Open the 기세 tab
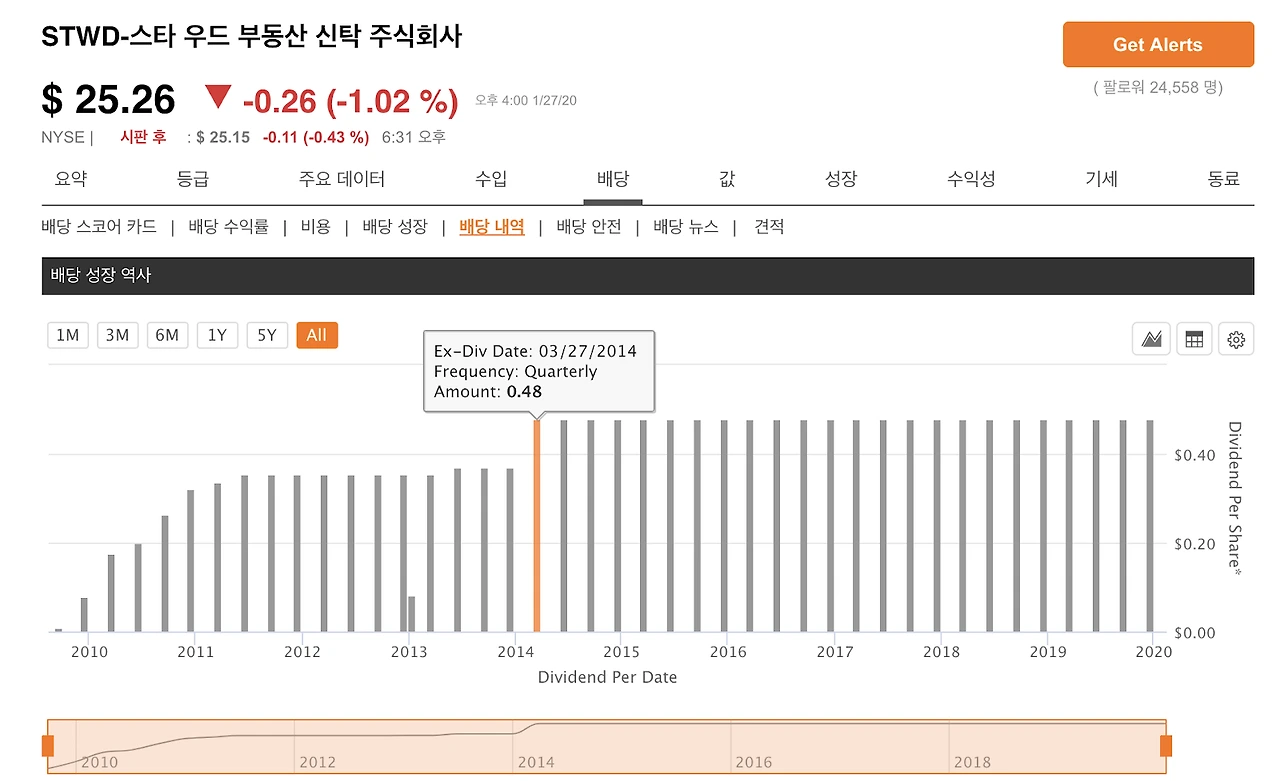 1101,179
